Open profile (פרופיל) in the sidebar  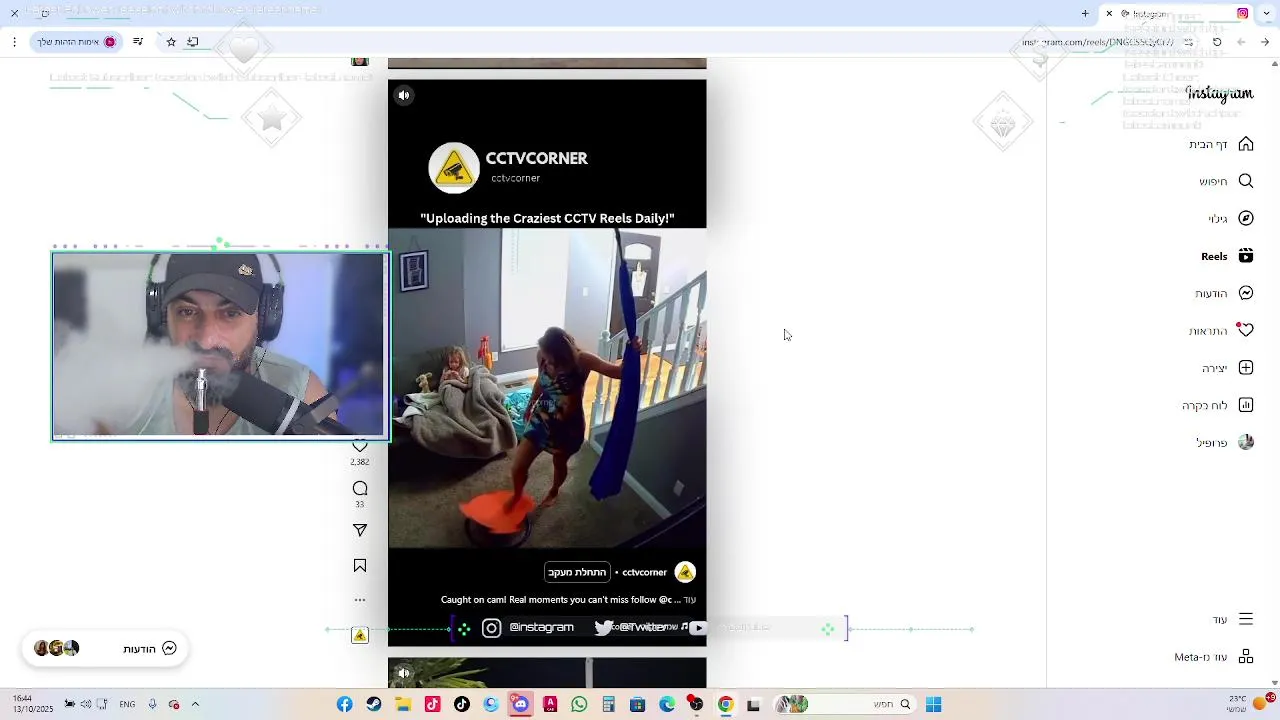(1225, 442)
